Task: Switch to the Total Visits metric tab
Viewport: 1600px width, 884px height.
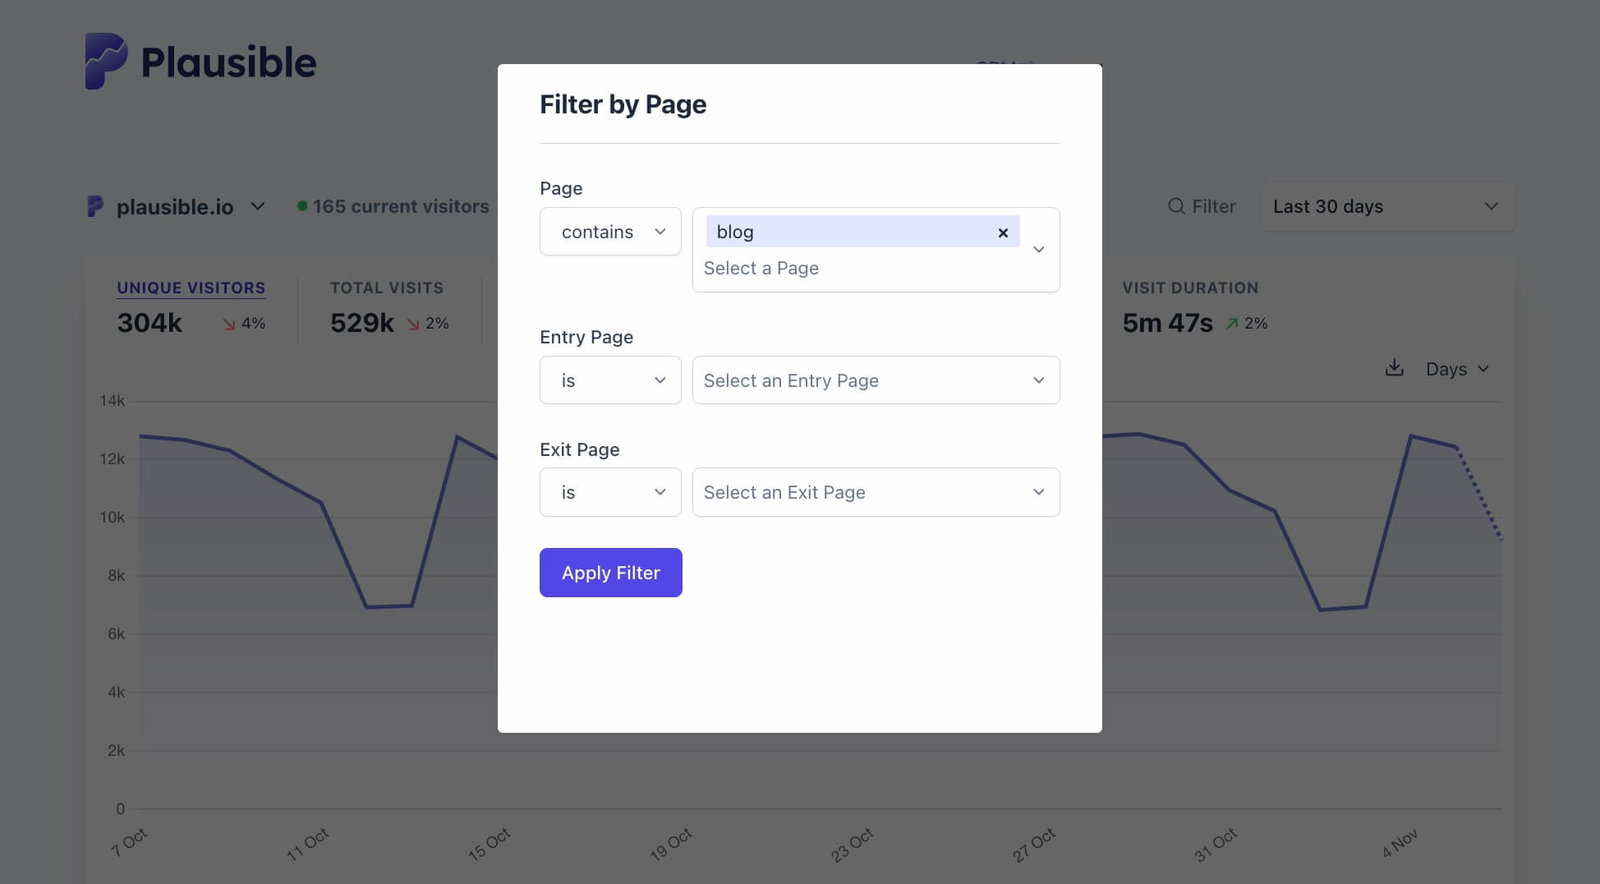Action: 386,288
